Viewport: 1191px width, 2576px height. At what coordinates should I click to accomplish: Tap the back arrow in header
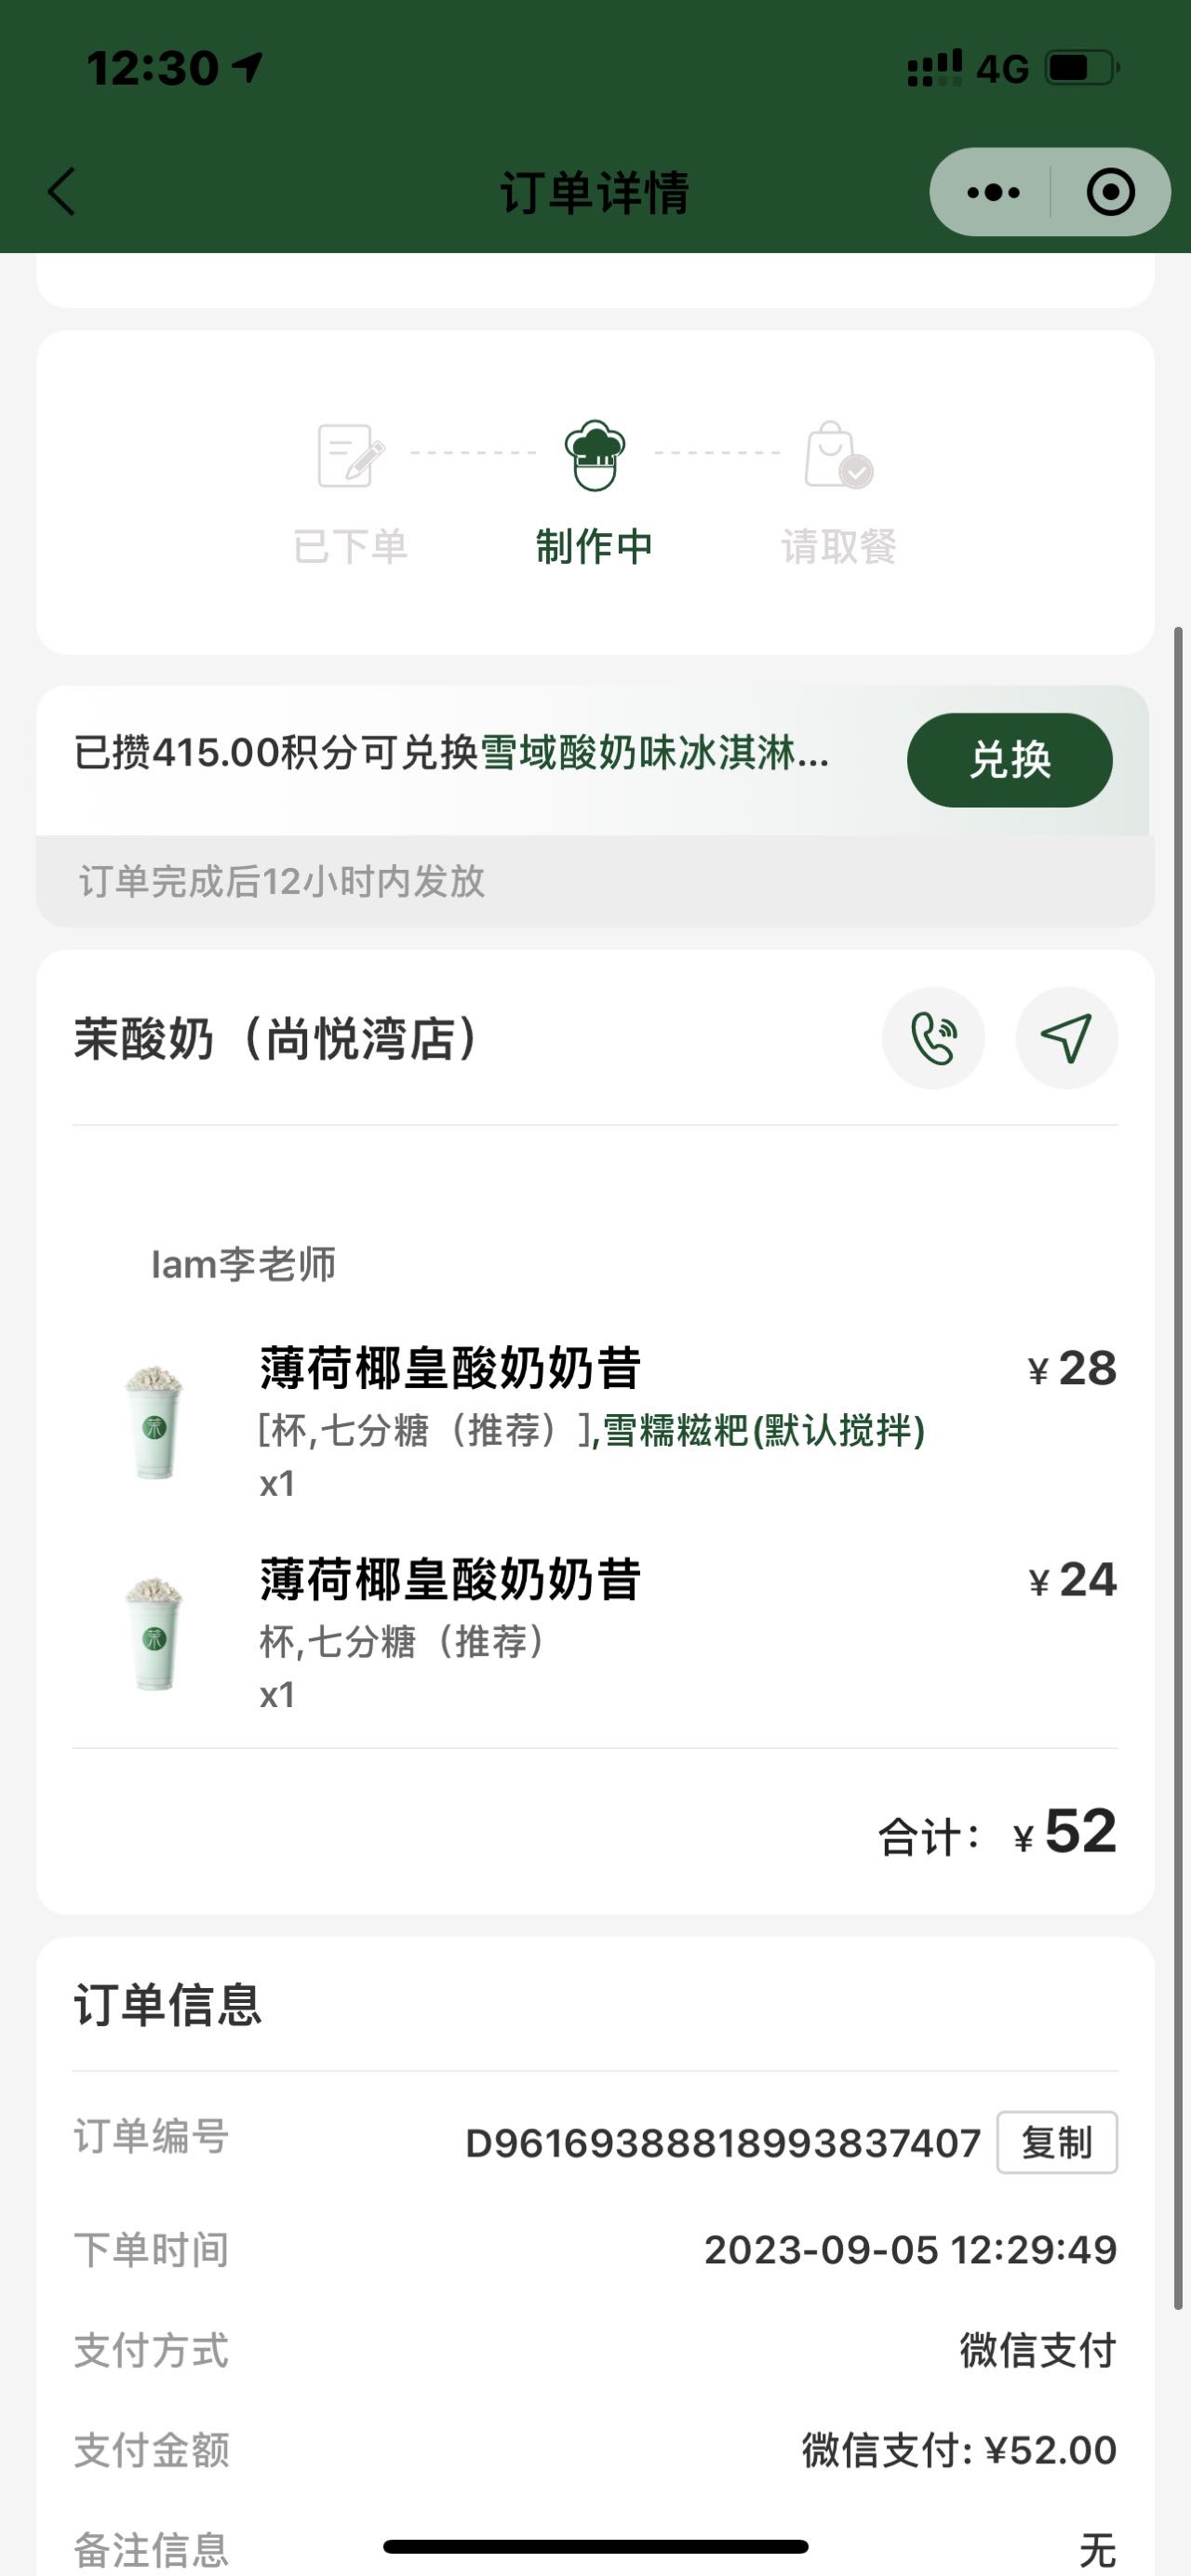pyautogui.click(x=62, y=191)
